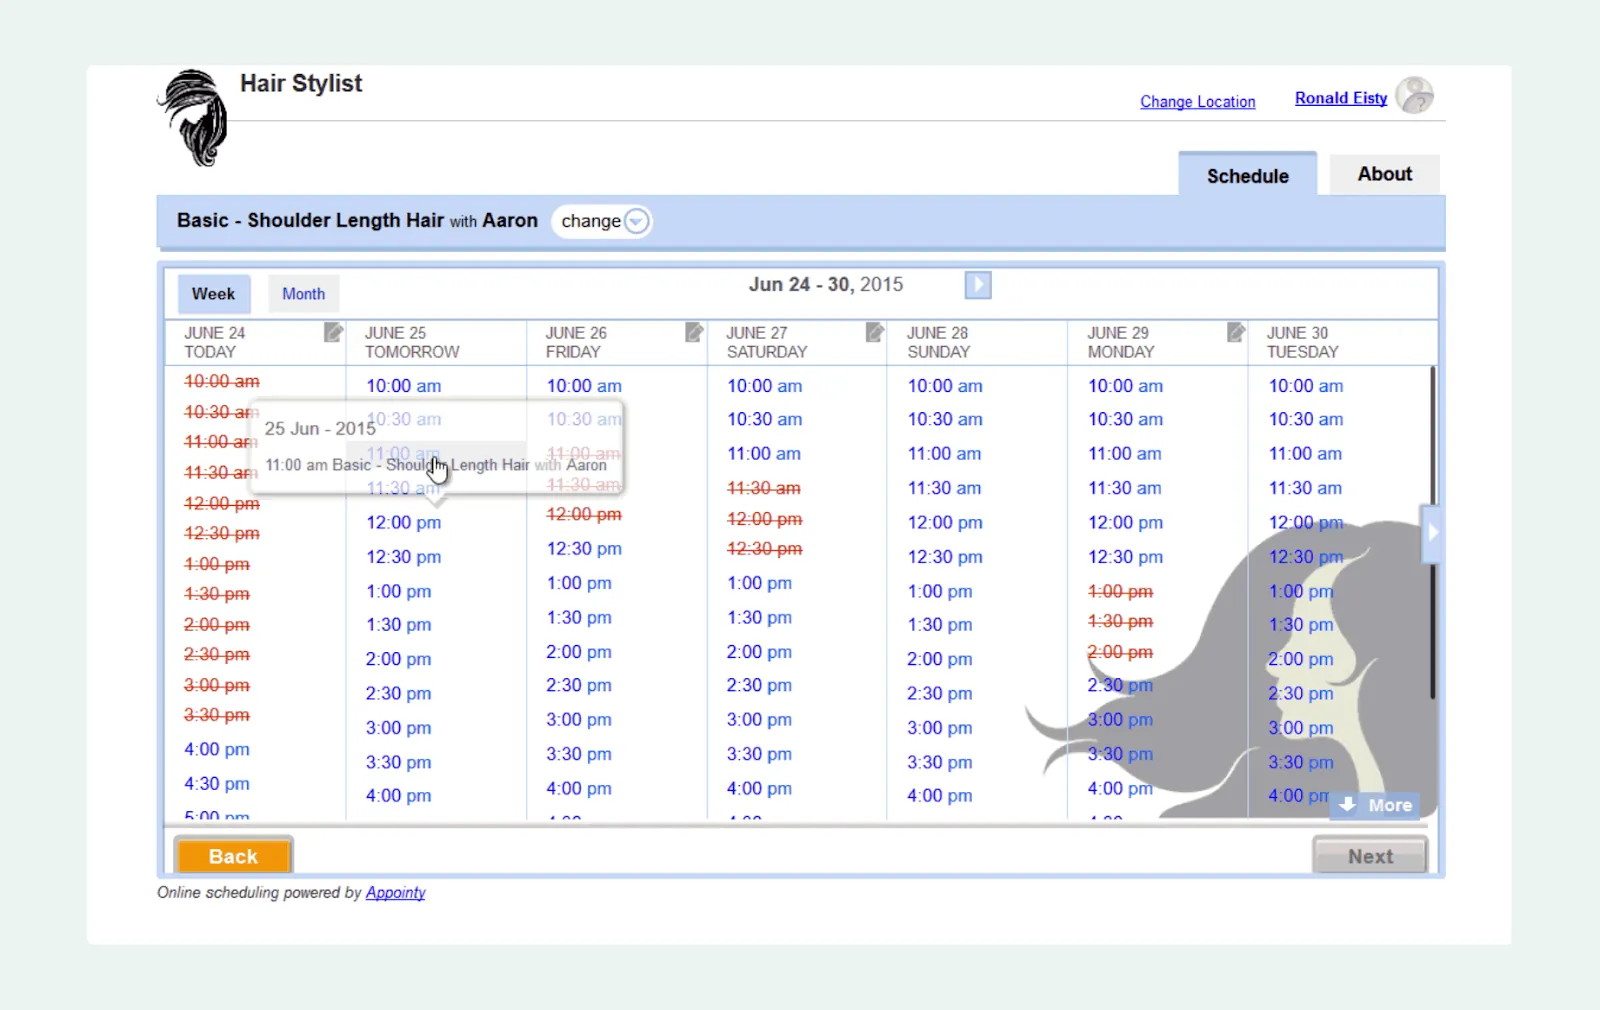Image resolution: width=1600 pixels, height=1010 pixels.
Task: Click the edit icon on June 24 Today header
Action: [334, 333]
